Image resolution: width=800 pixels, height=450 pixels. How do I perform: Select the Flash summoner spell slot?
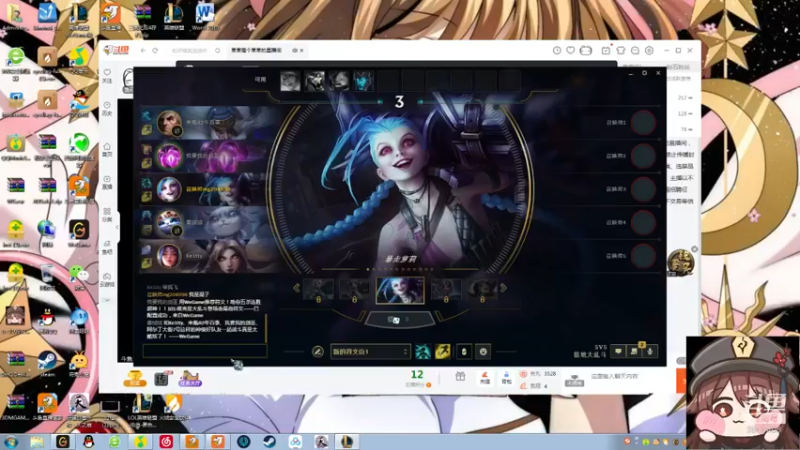pos(442,352)
